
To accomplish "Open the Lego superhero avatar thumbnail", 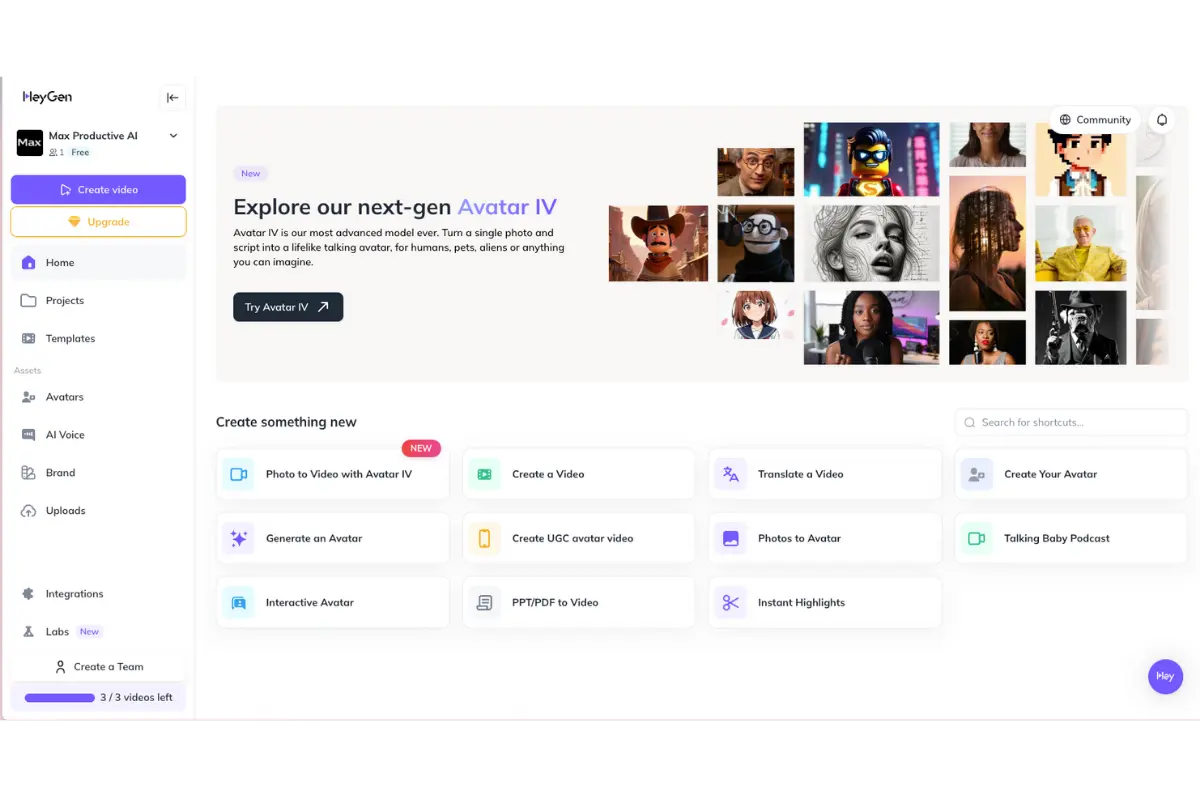I will [x=871, y=160].
